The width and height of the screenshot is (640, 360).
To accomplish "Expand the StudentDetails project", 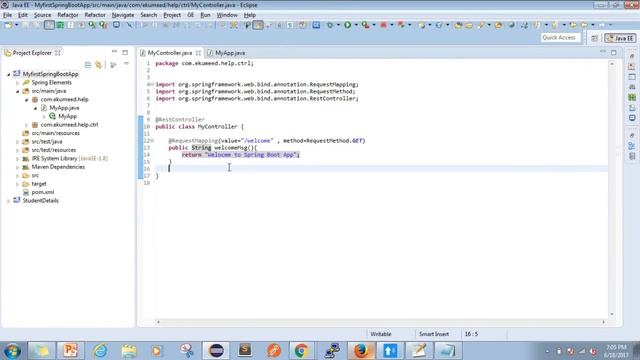I will tap(9, 201).
